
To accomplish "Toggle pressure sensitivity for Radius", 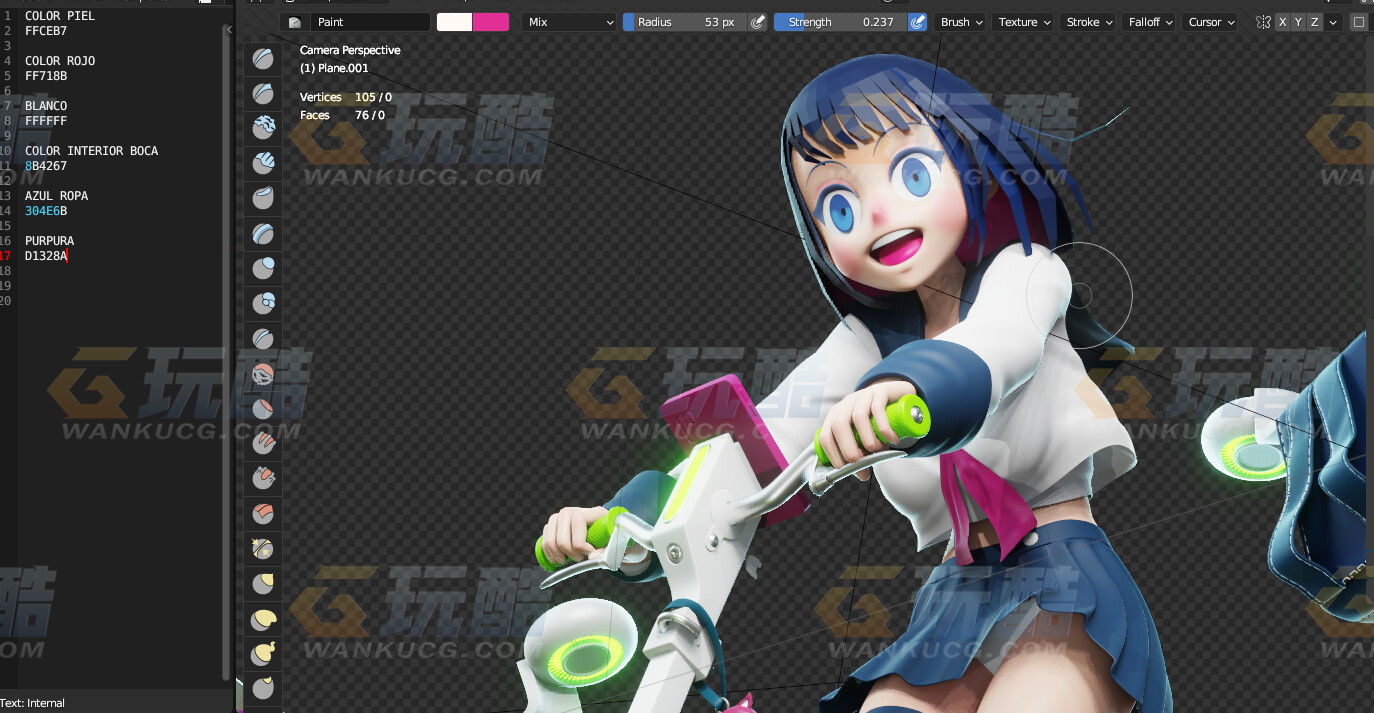I will (758, 22).
